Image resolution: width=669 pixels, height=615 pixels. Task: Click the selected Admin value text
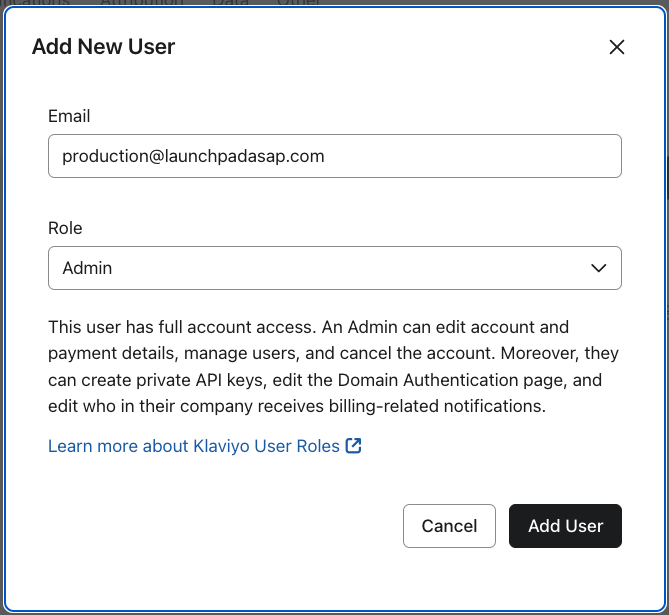click(x=87, y=268)
